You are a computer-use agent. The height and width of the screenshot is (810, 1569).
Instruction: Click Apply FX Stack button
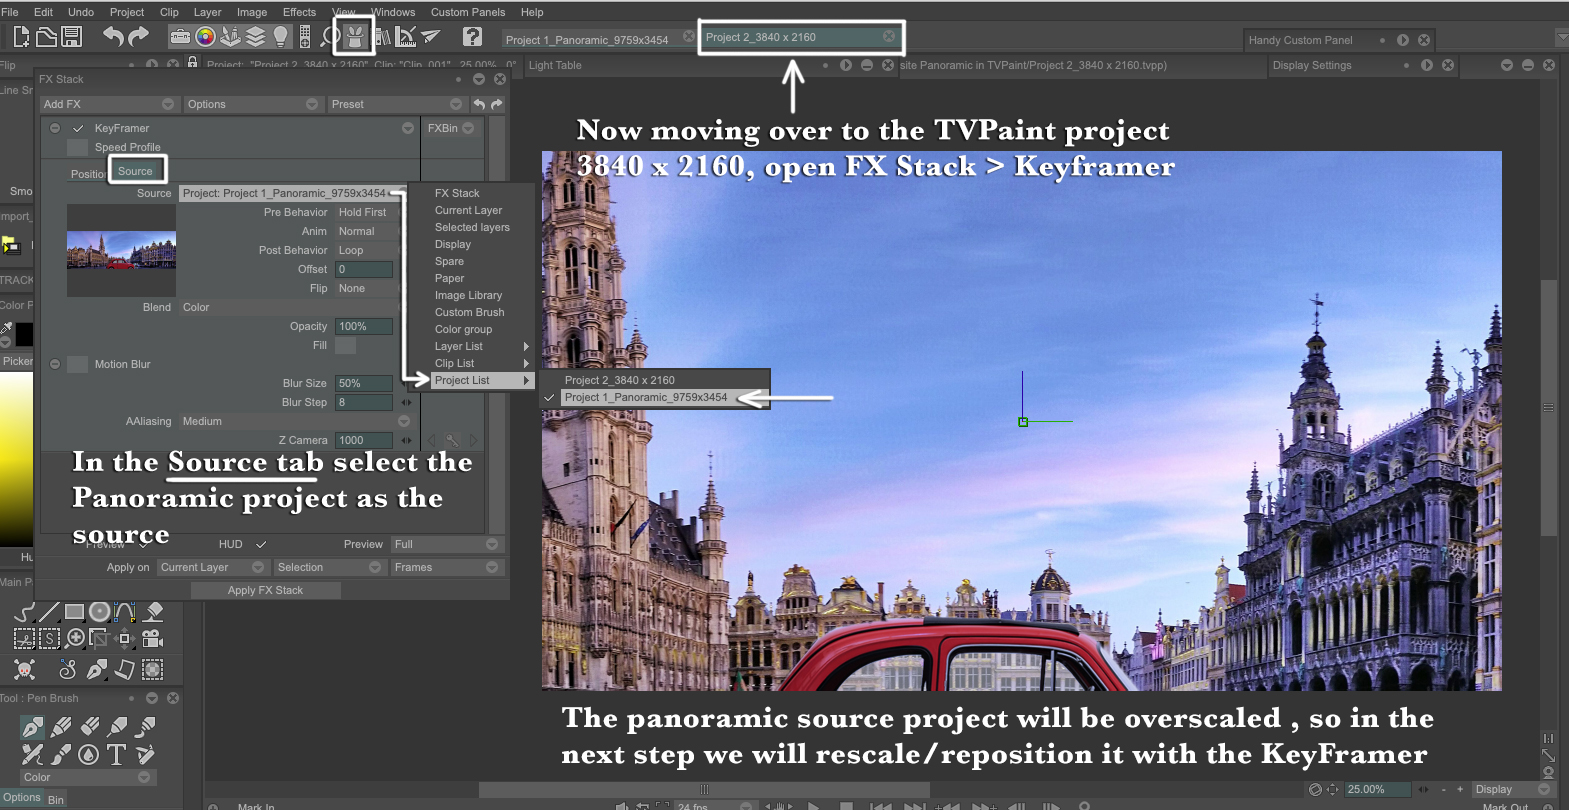coord(265,590)
